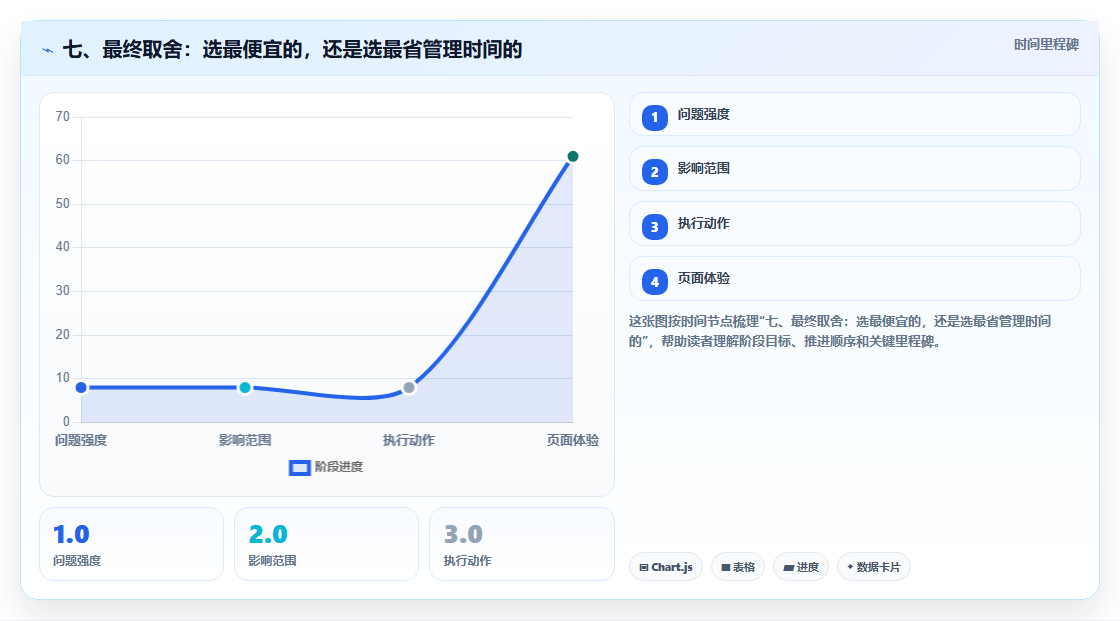Click the y-axis value 60
The image size is (1120, 621).
pos(63,159)
